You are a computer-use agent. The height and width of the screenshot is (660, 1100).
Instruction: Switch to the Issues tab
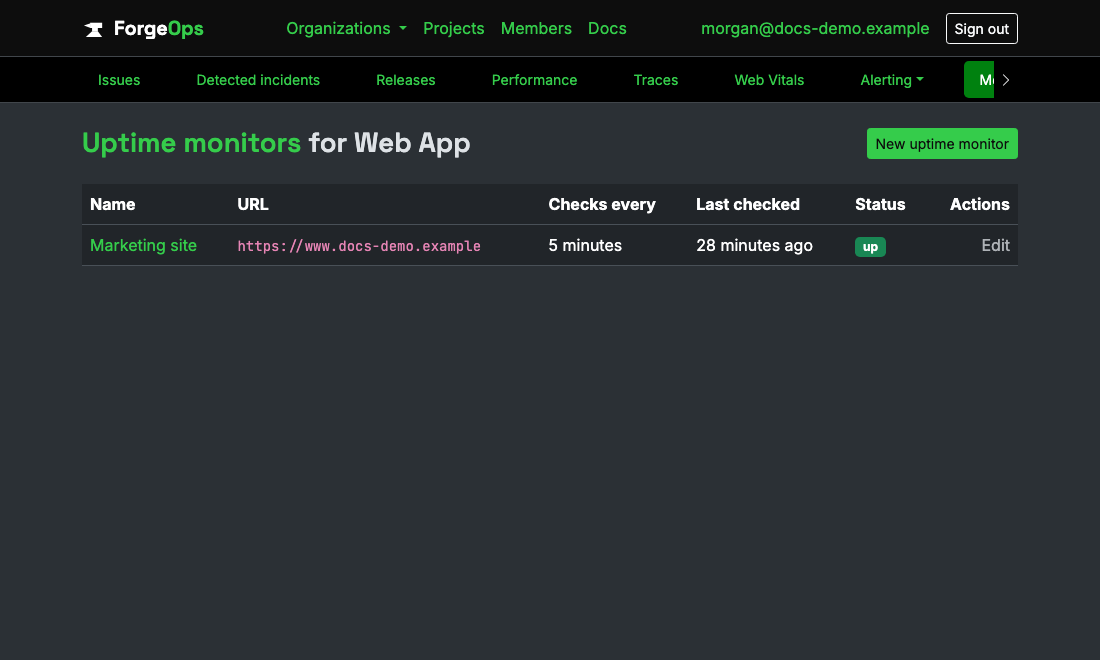[x=119, y=80]
